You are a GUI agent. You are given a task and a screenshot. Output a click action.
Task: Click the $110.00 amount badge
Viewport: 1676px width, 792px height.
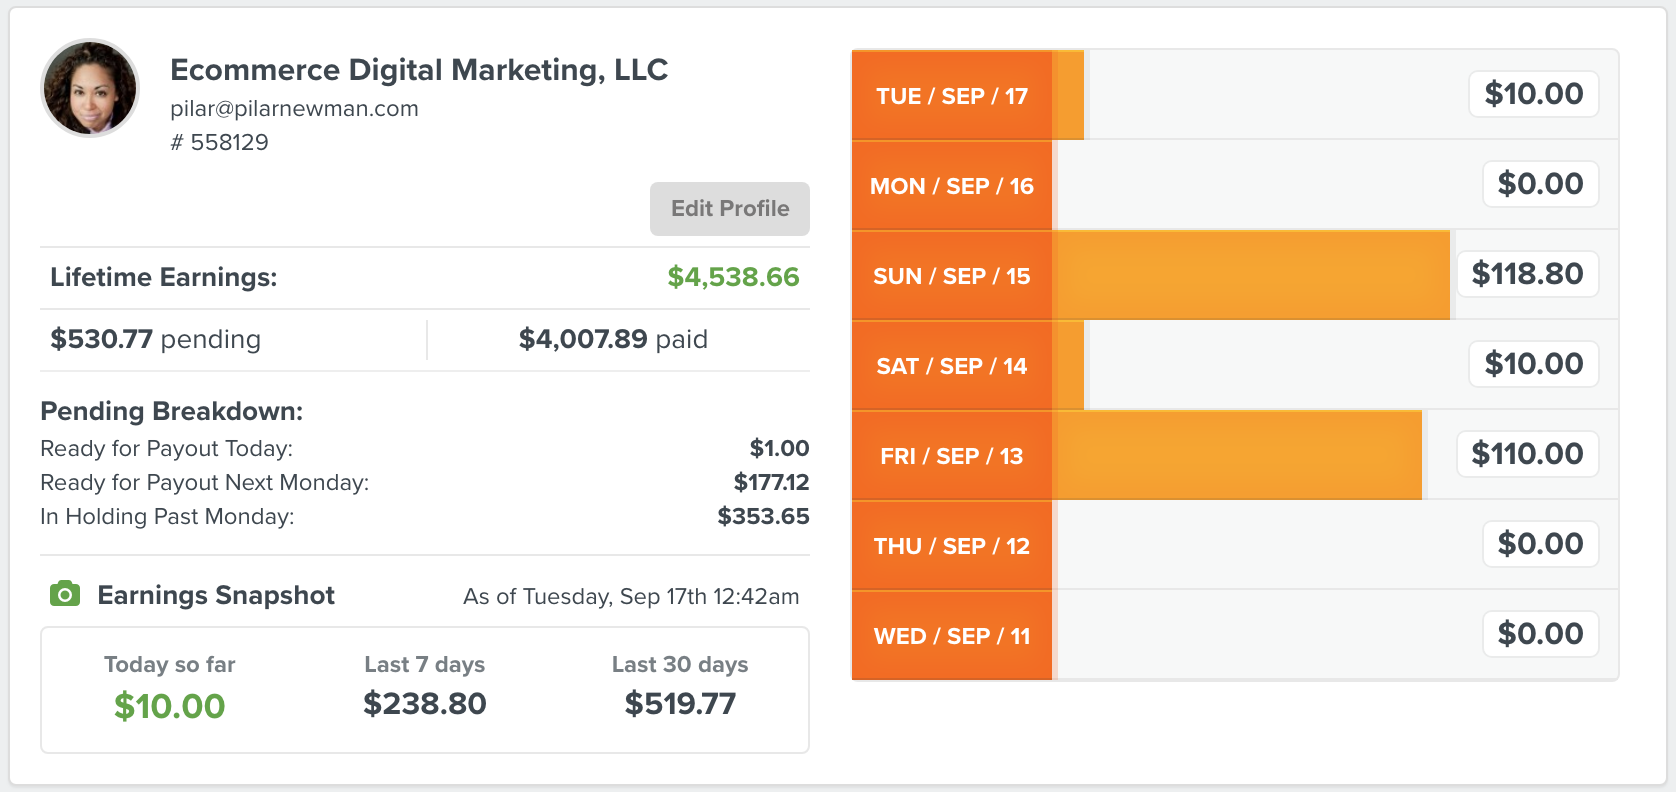point(1527,454)
